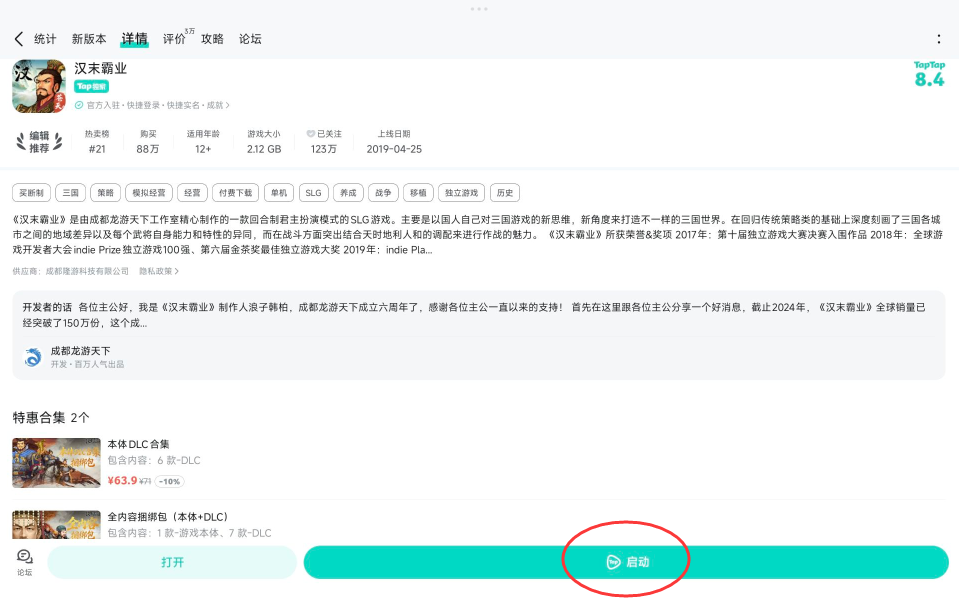959x598 pixels.
Task: Tap the 全内容捆绑包（本体+DLC）title
Action: (168, 517)
